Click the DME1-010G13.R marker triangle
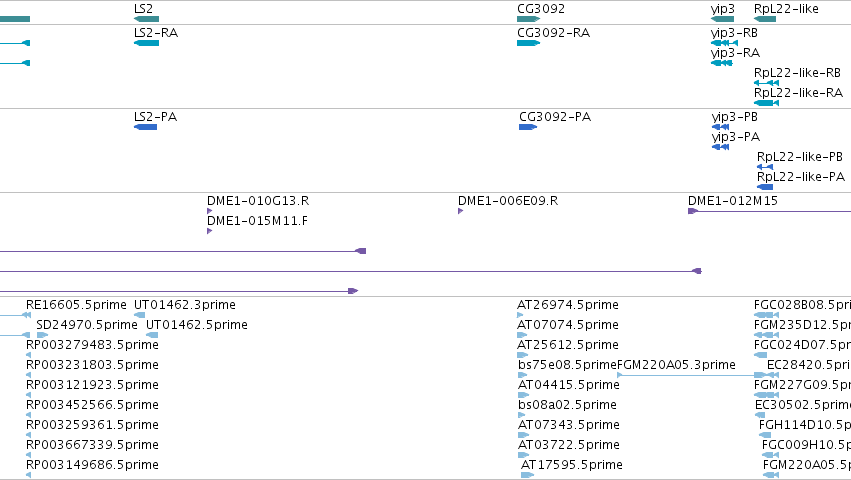851x480 pixels. [x=209, y=211]
